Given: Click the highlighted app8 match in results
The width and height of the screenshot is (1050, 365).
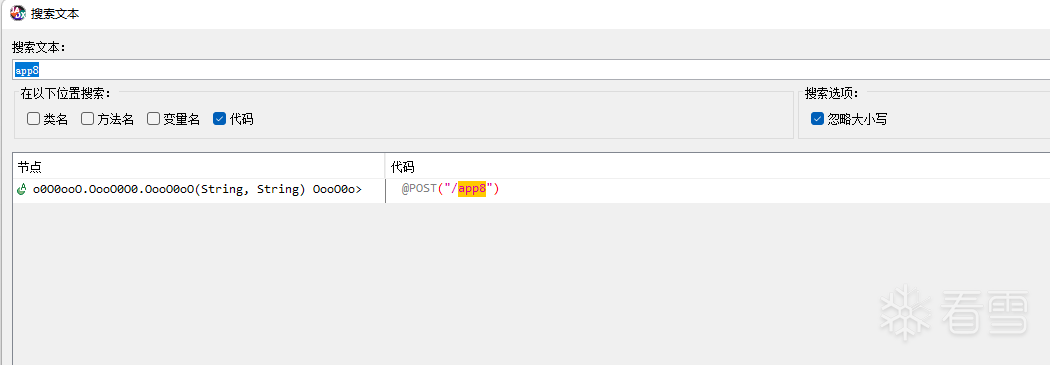Looking at the screenshot, I should [x=471, y=190].
